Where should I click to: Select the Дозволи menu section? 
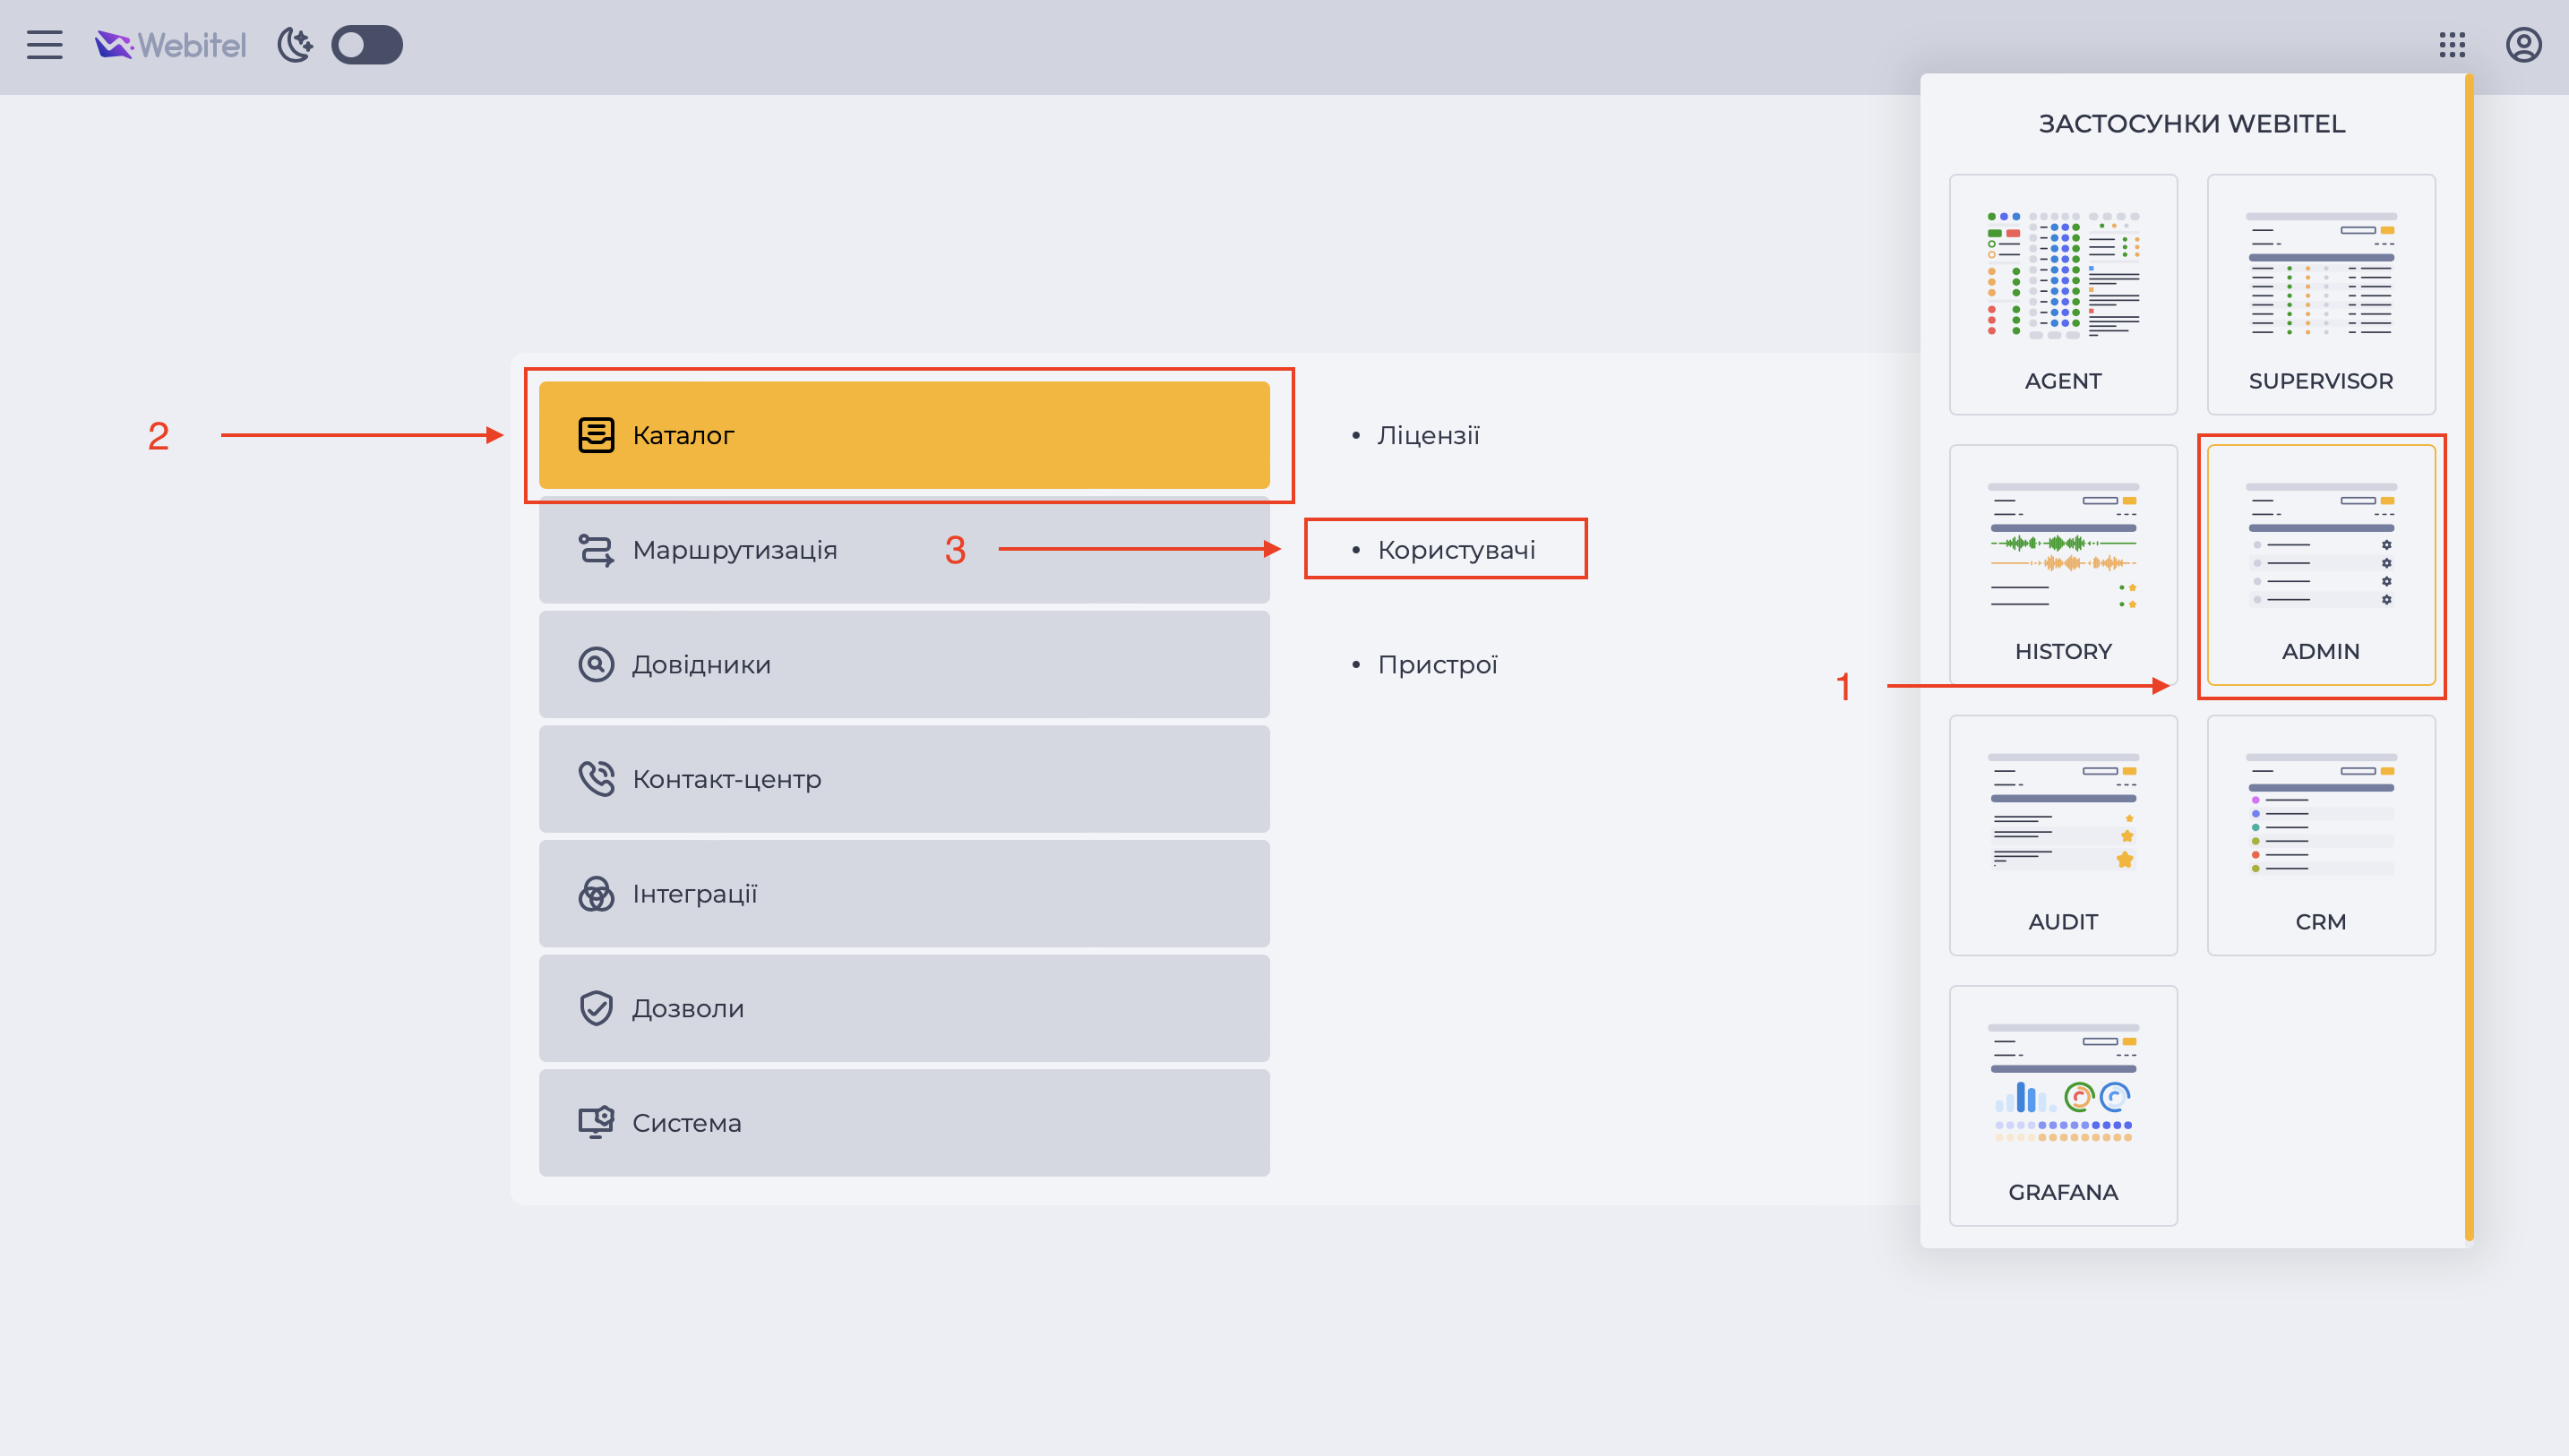904,1008
